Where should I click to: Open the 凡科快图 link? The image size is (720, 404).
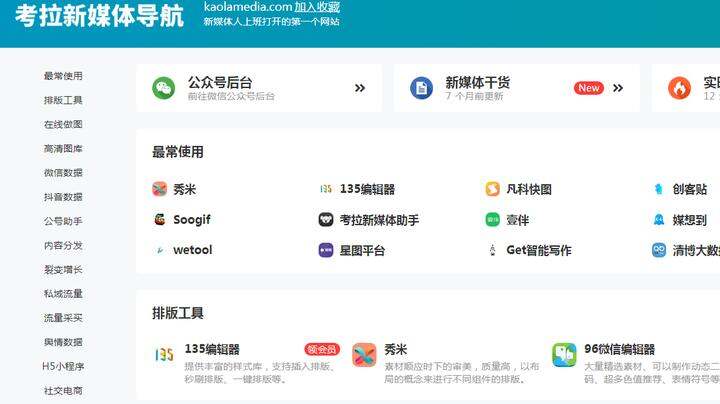529,189
